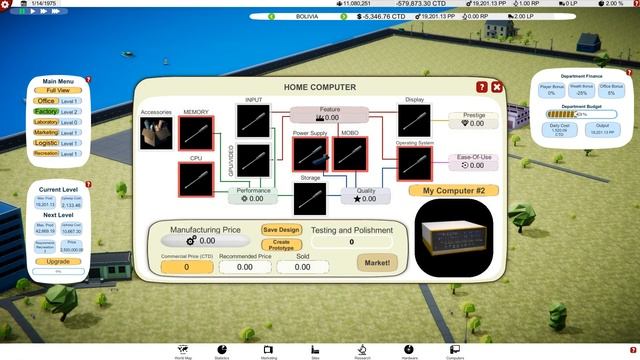
Task: Open help for the Department Finance panel
Action: (629, 72)
